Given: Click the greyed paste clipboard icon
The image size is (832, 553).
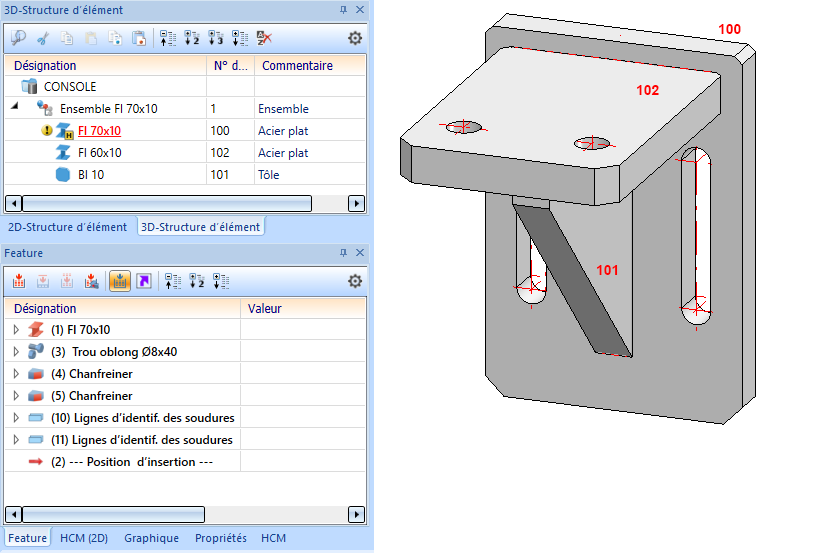Looking at the screenshot, I should pyautogui.click(x=91, y=38).
